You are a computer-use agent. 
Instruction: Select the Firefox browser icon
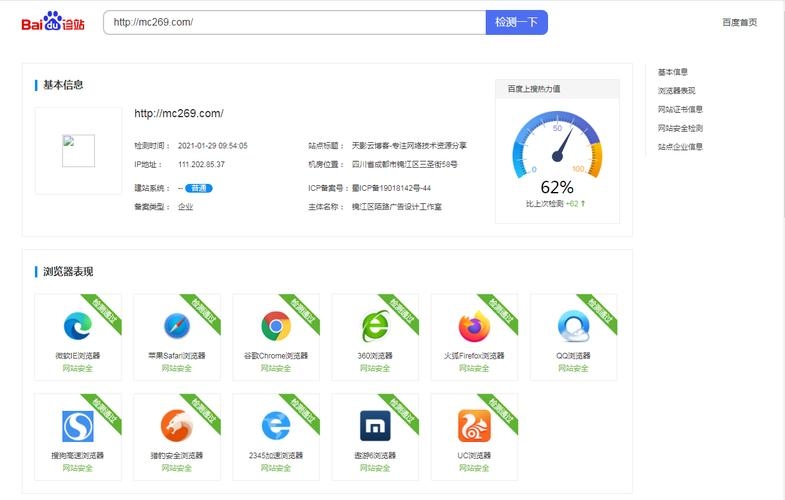coord(474,326)
